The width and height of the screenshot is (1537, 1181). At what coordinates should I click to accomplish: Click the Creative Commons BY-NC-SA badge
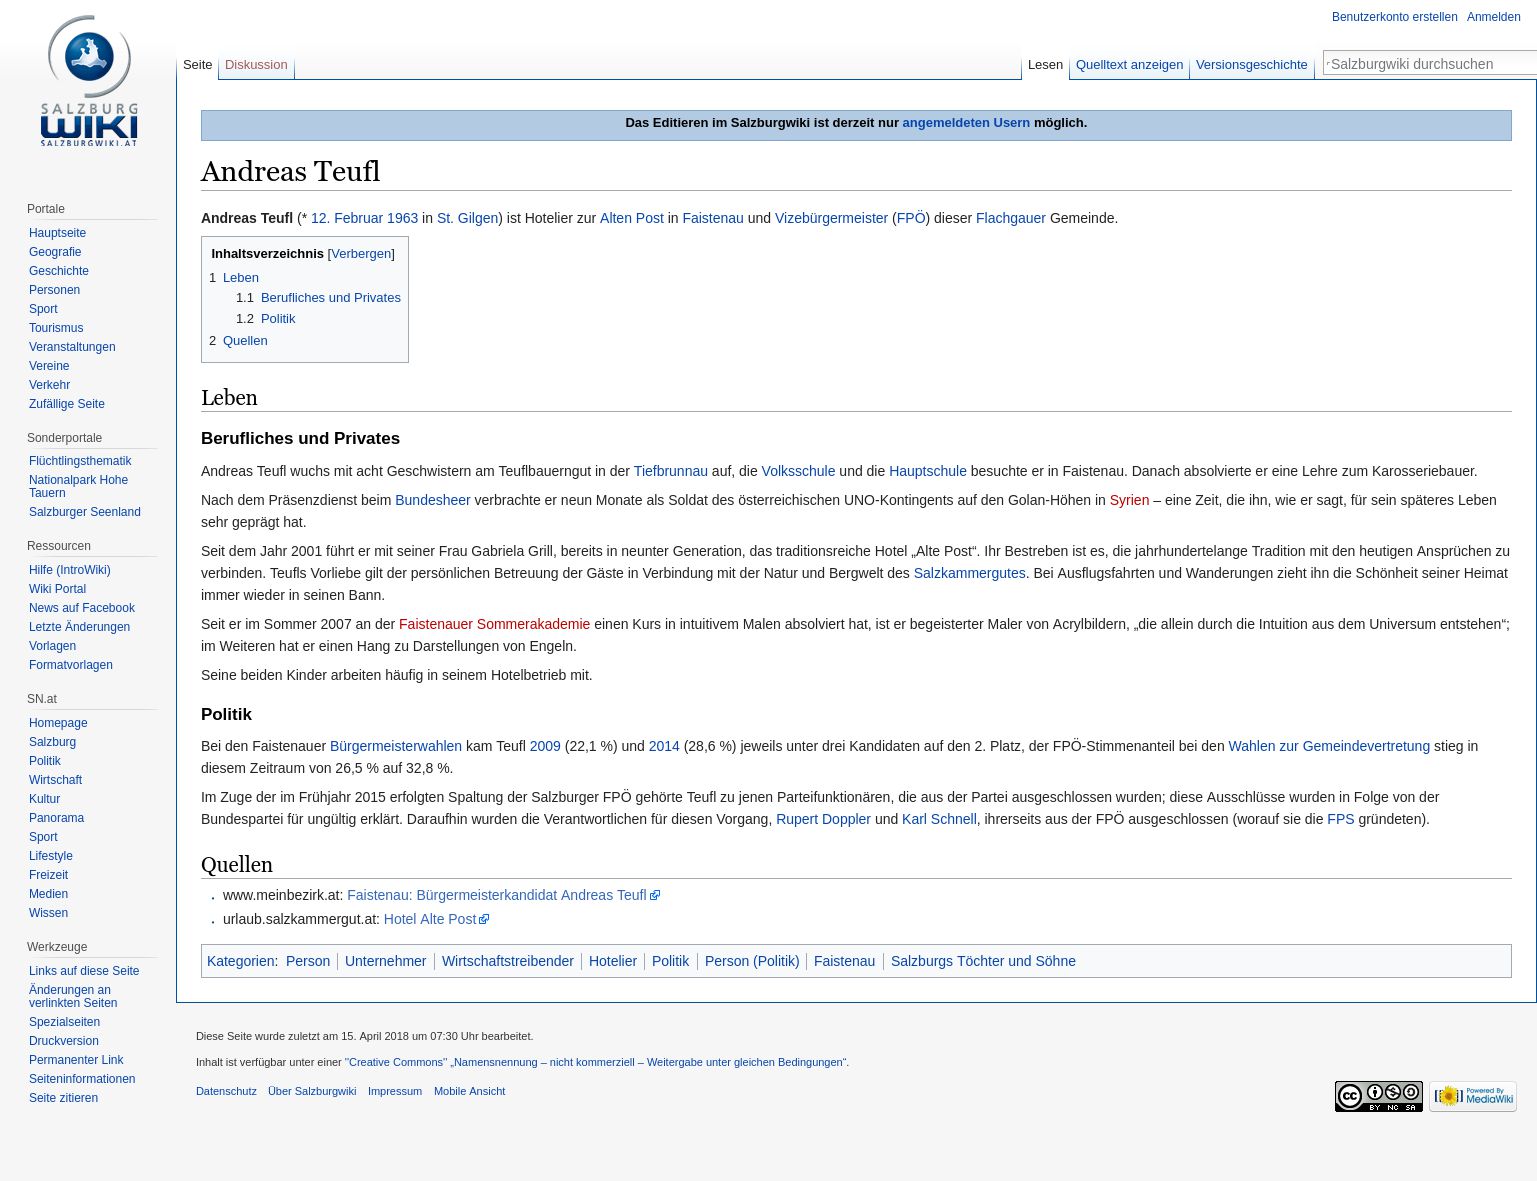[1378, 1096]
